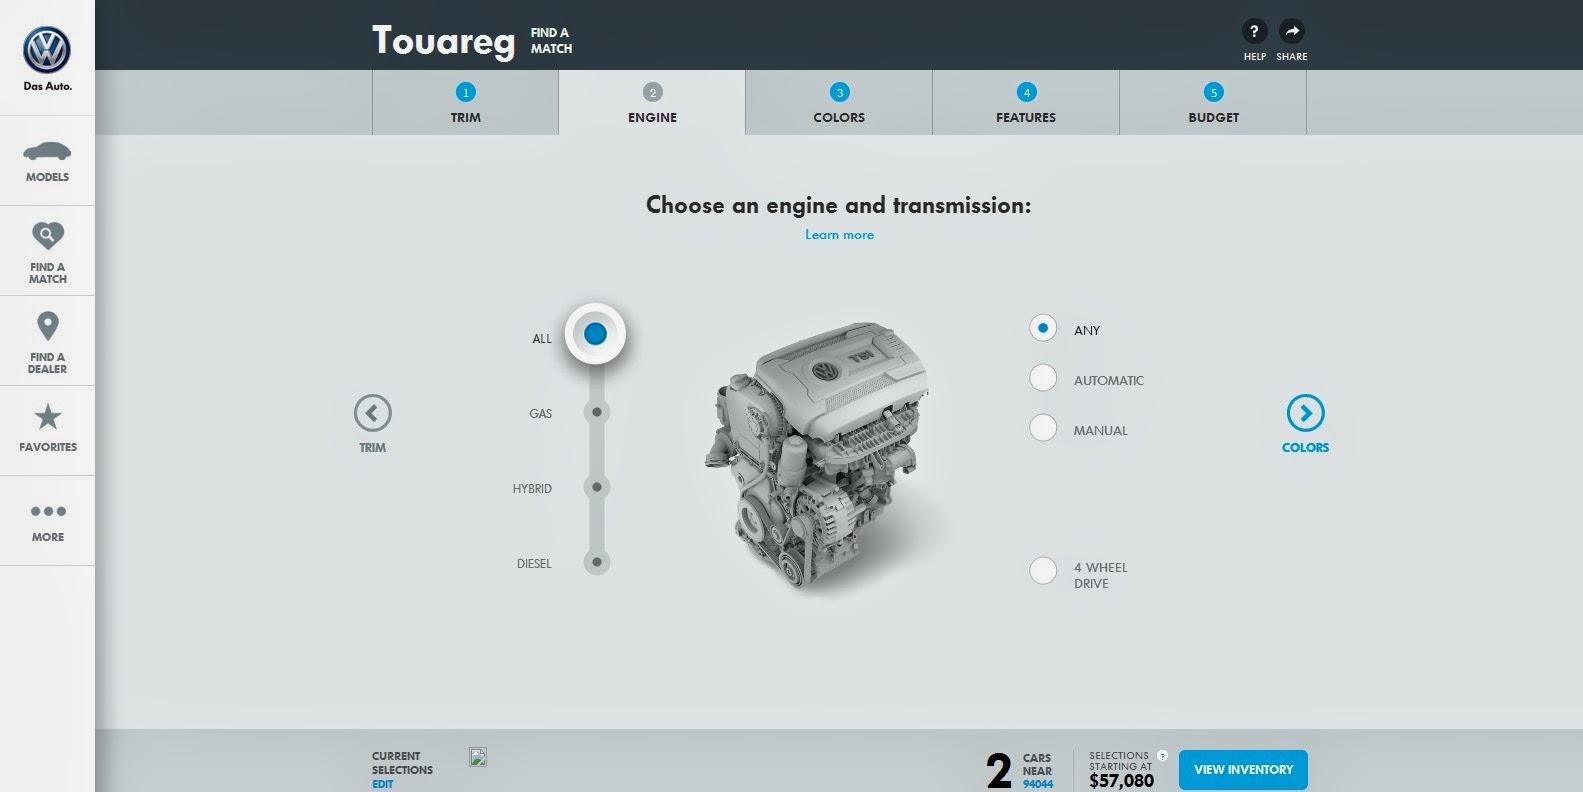The height and width of the screenshot is (792, 1583).
Task: Go back with the Trim arrow
Action: point(372,413)
